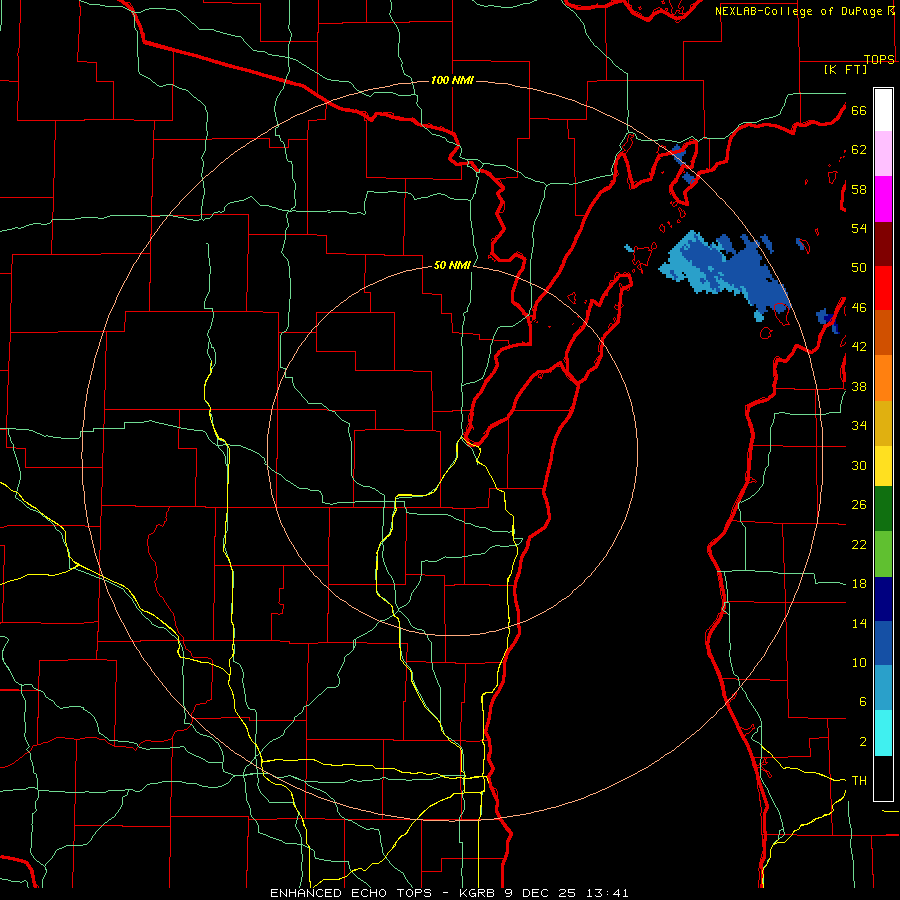Click the "50" legend value
900x900 pixels.
pyautogui.click(x=859, y=268)
